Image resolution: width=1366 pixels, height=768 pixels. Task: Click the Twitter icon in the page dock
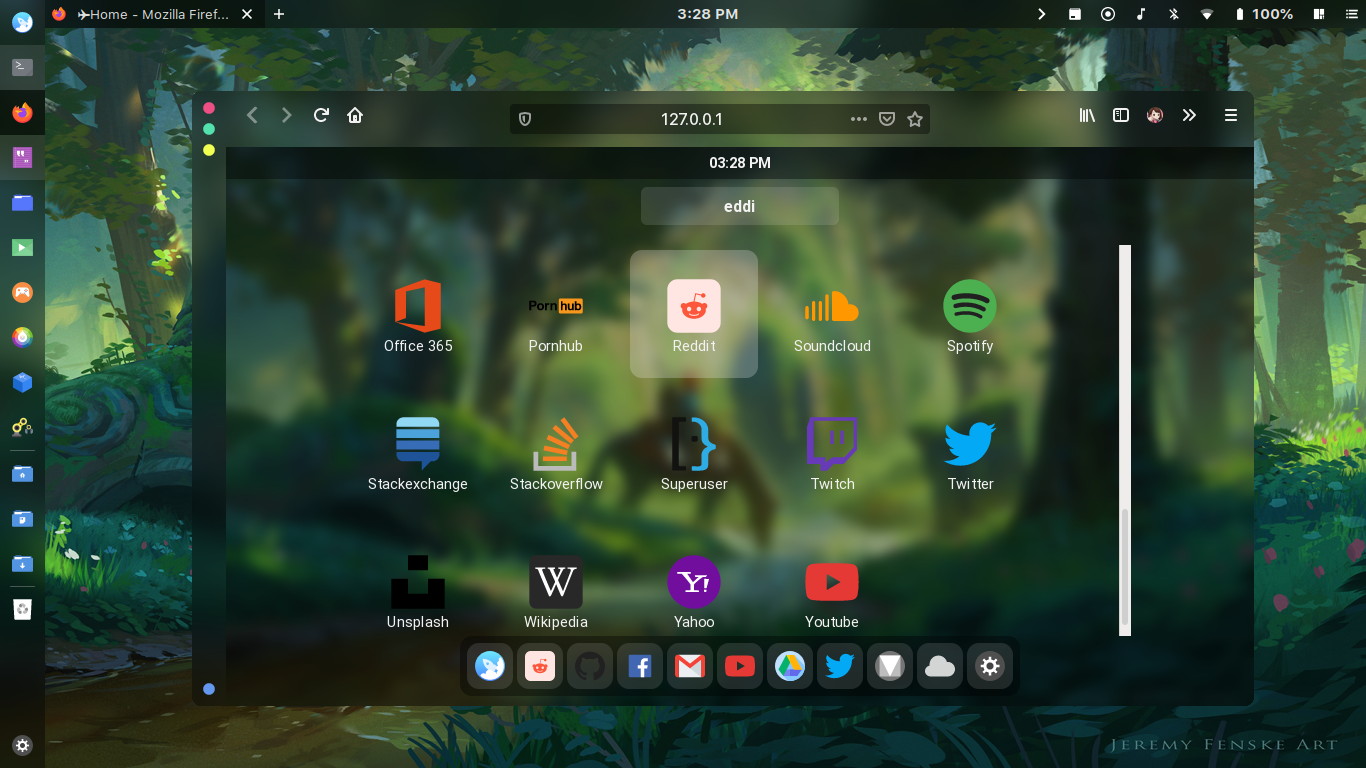(x=840, y=666)
